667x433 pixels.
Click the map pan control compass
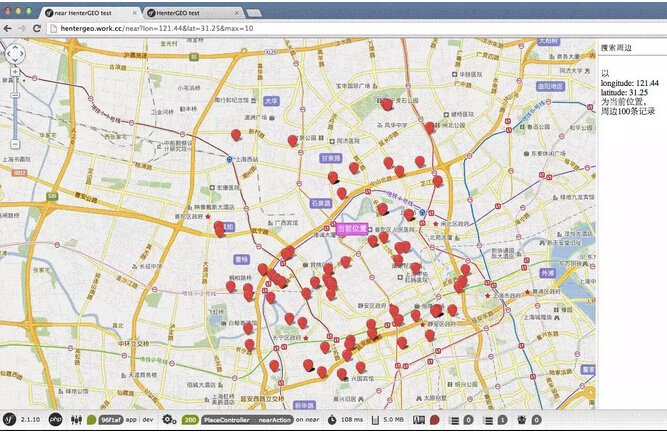point(15,53)
